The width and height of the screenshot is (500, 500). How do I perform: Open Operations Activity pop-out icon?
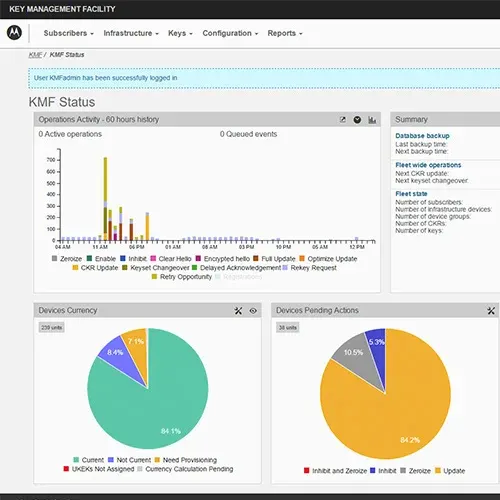pos(343,120)
